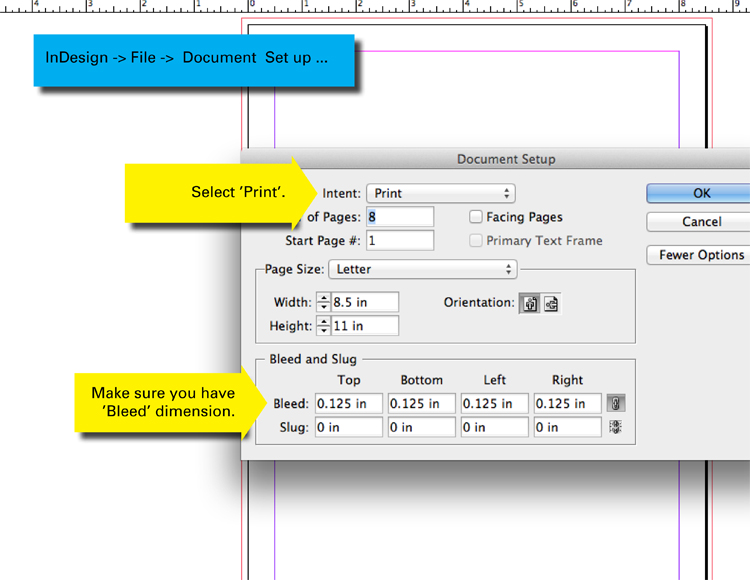The width and height of the screenshot is (750, 580).
Task: Click the Bleed Left field
Action: 495,404
